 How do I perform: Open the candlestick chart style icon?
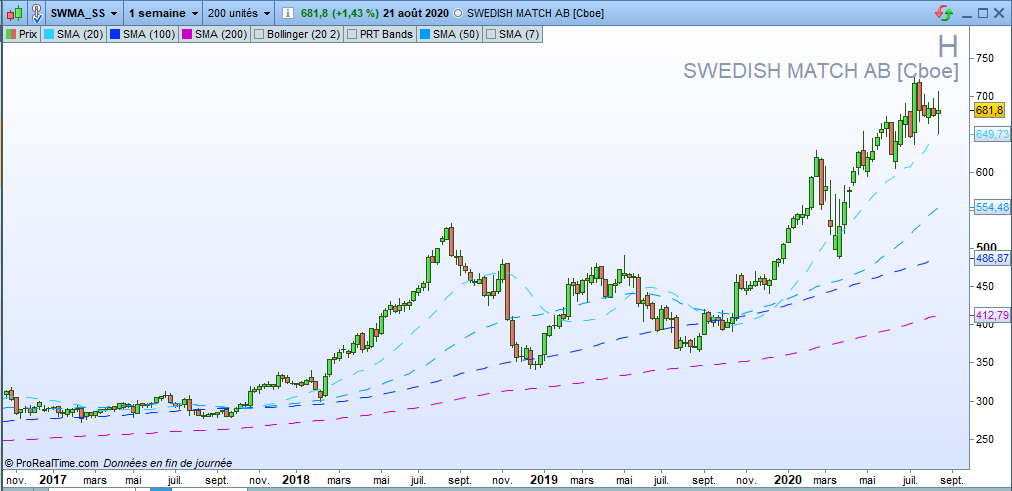14,13
